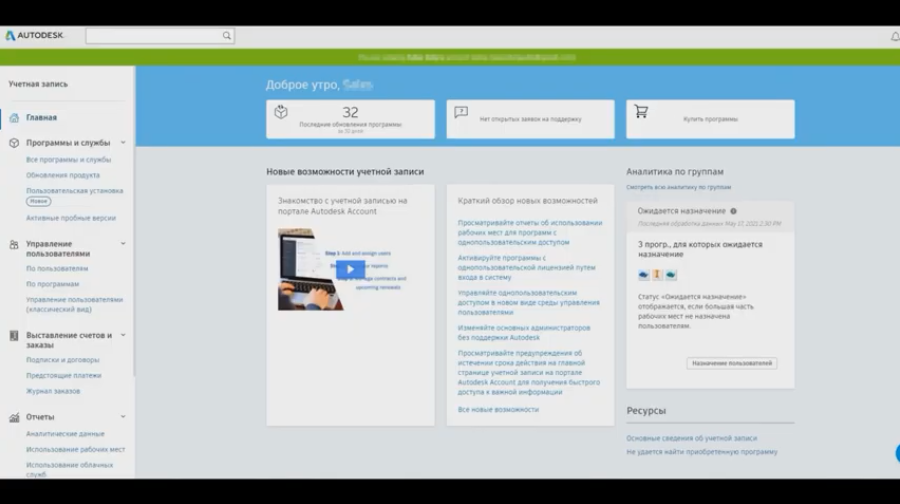
Task: Open the Купить программы card
Action: 711,119
